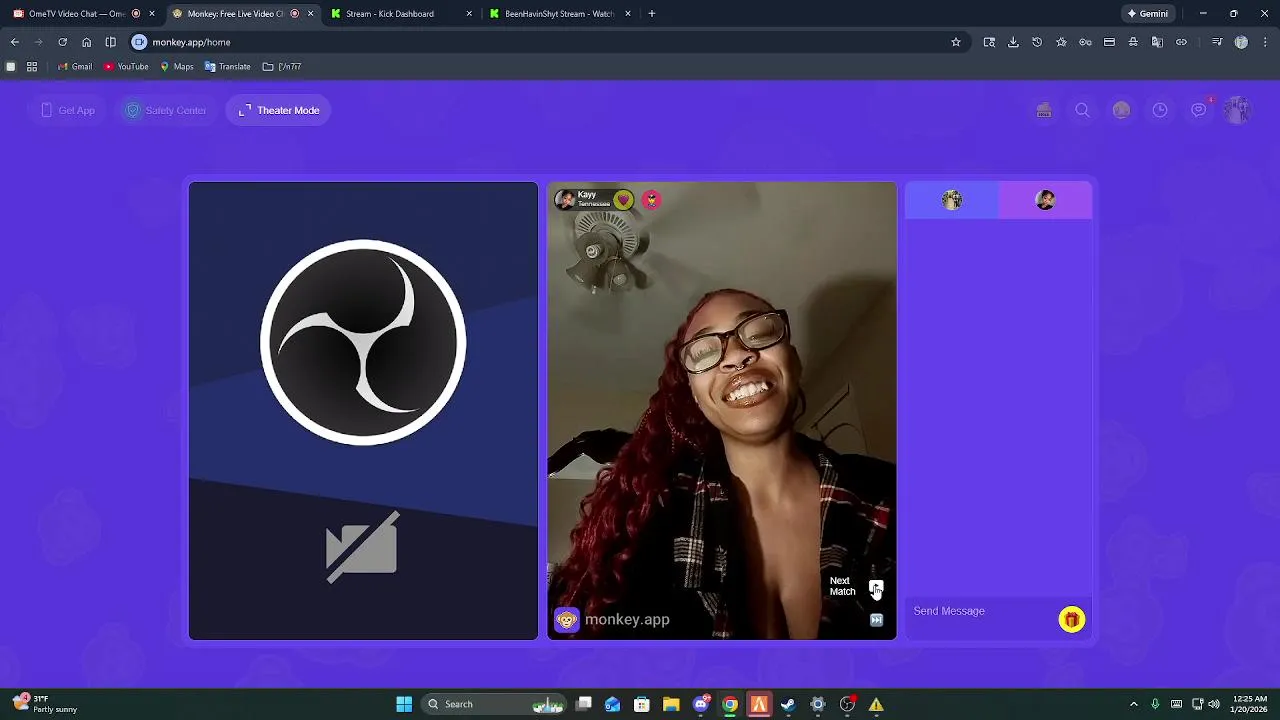
Task: Open the browser three-dot menu
Action: tap(1265, 42)
